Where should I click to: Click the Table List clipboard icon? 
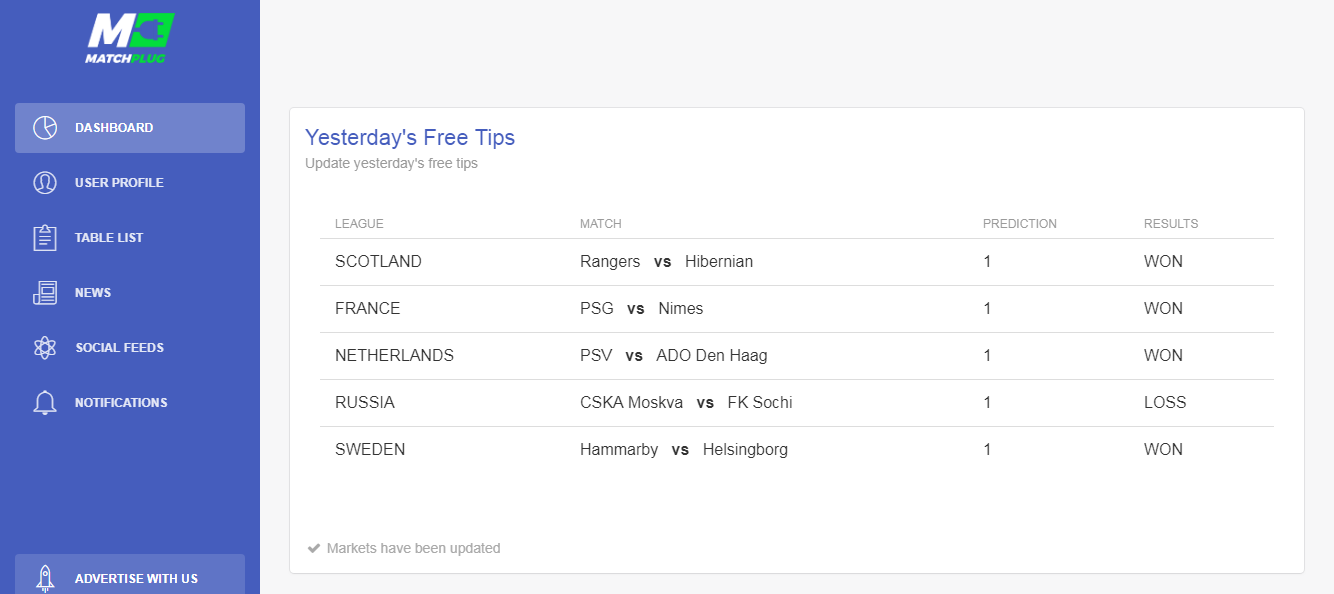click(x=45, y=238)
